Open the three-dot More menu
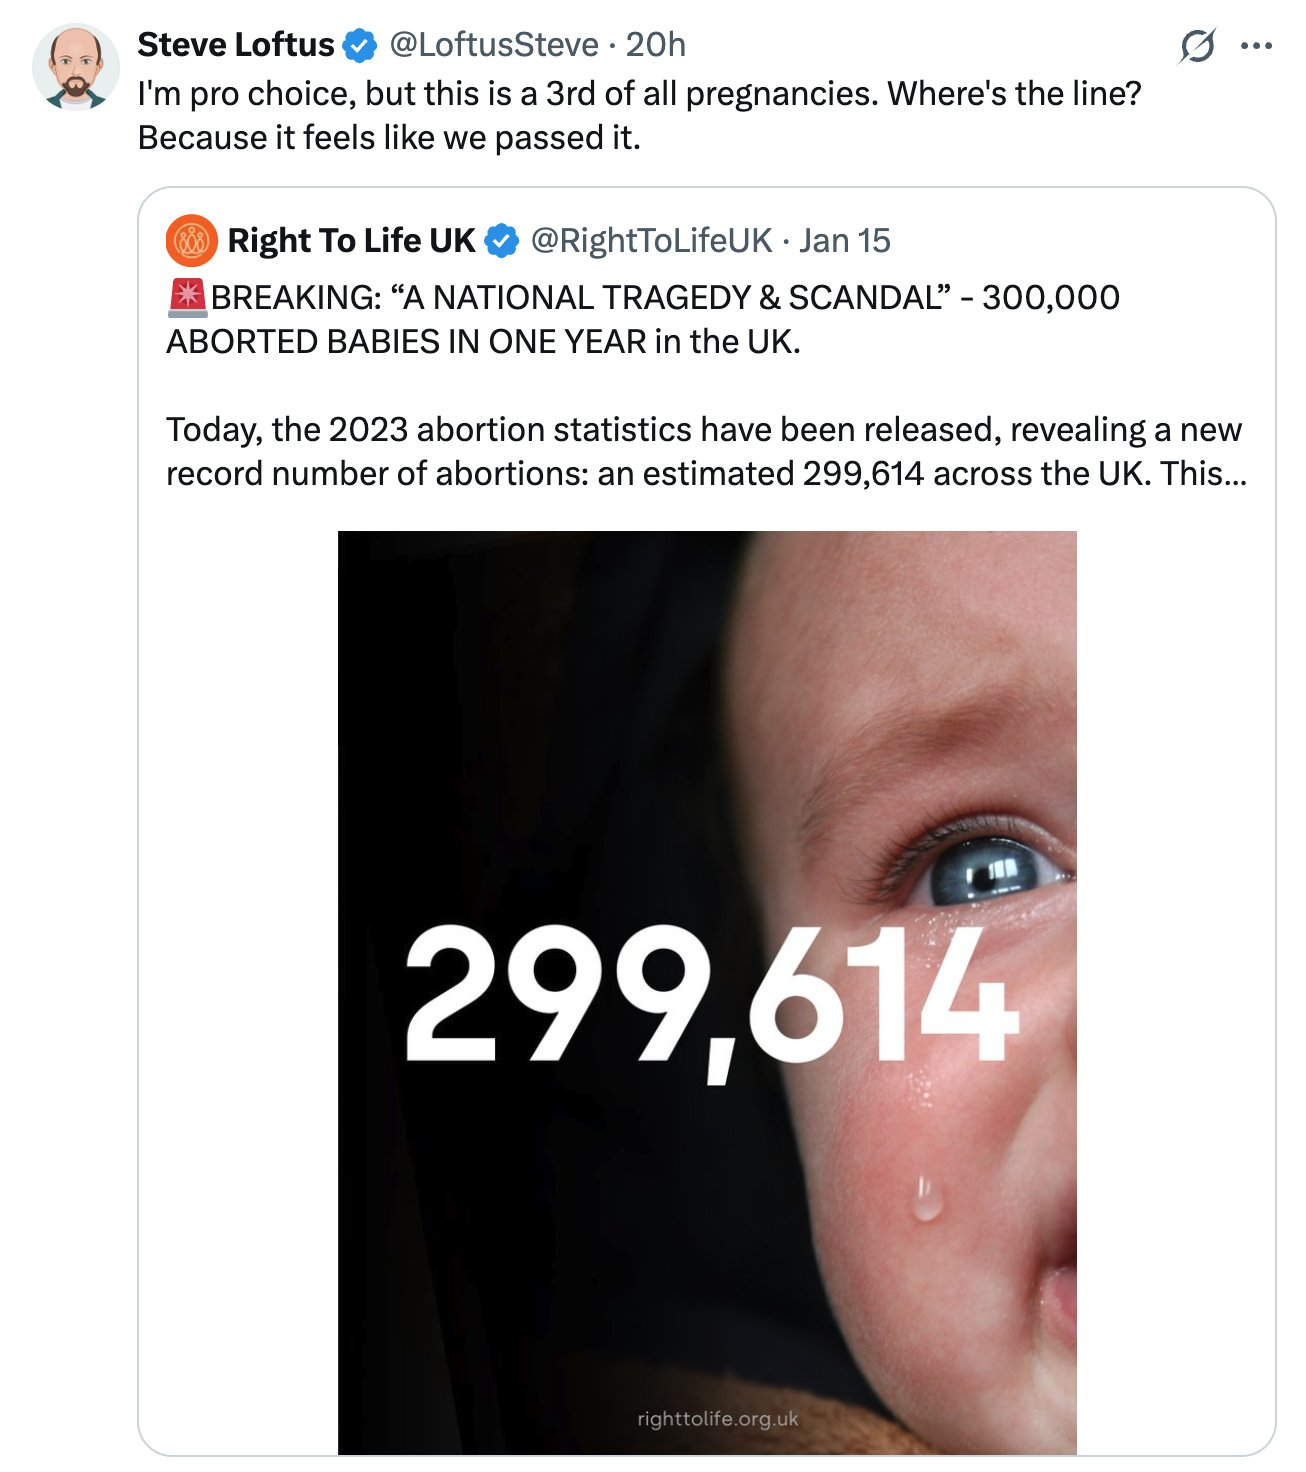The height and width of the screenshot is (1472, 1306). pyautogui.click(x=1256, y=46)
